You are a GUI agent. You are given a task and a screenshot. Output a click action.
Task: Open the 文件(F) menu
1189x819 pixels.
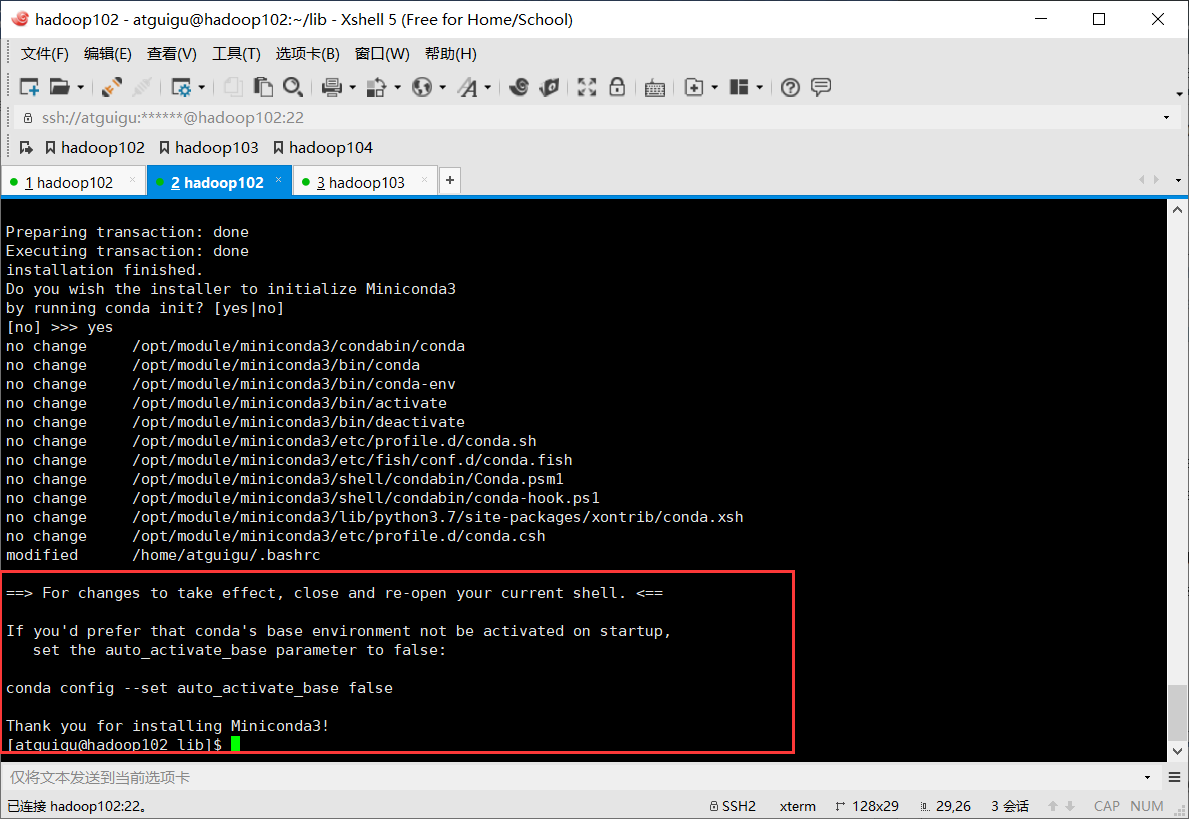point(45,54)
